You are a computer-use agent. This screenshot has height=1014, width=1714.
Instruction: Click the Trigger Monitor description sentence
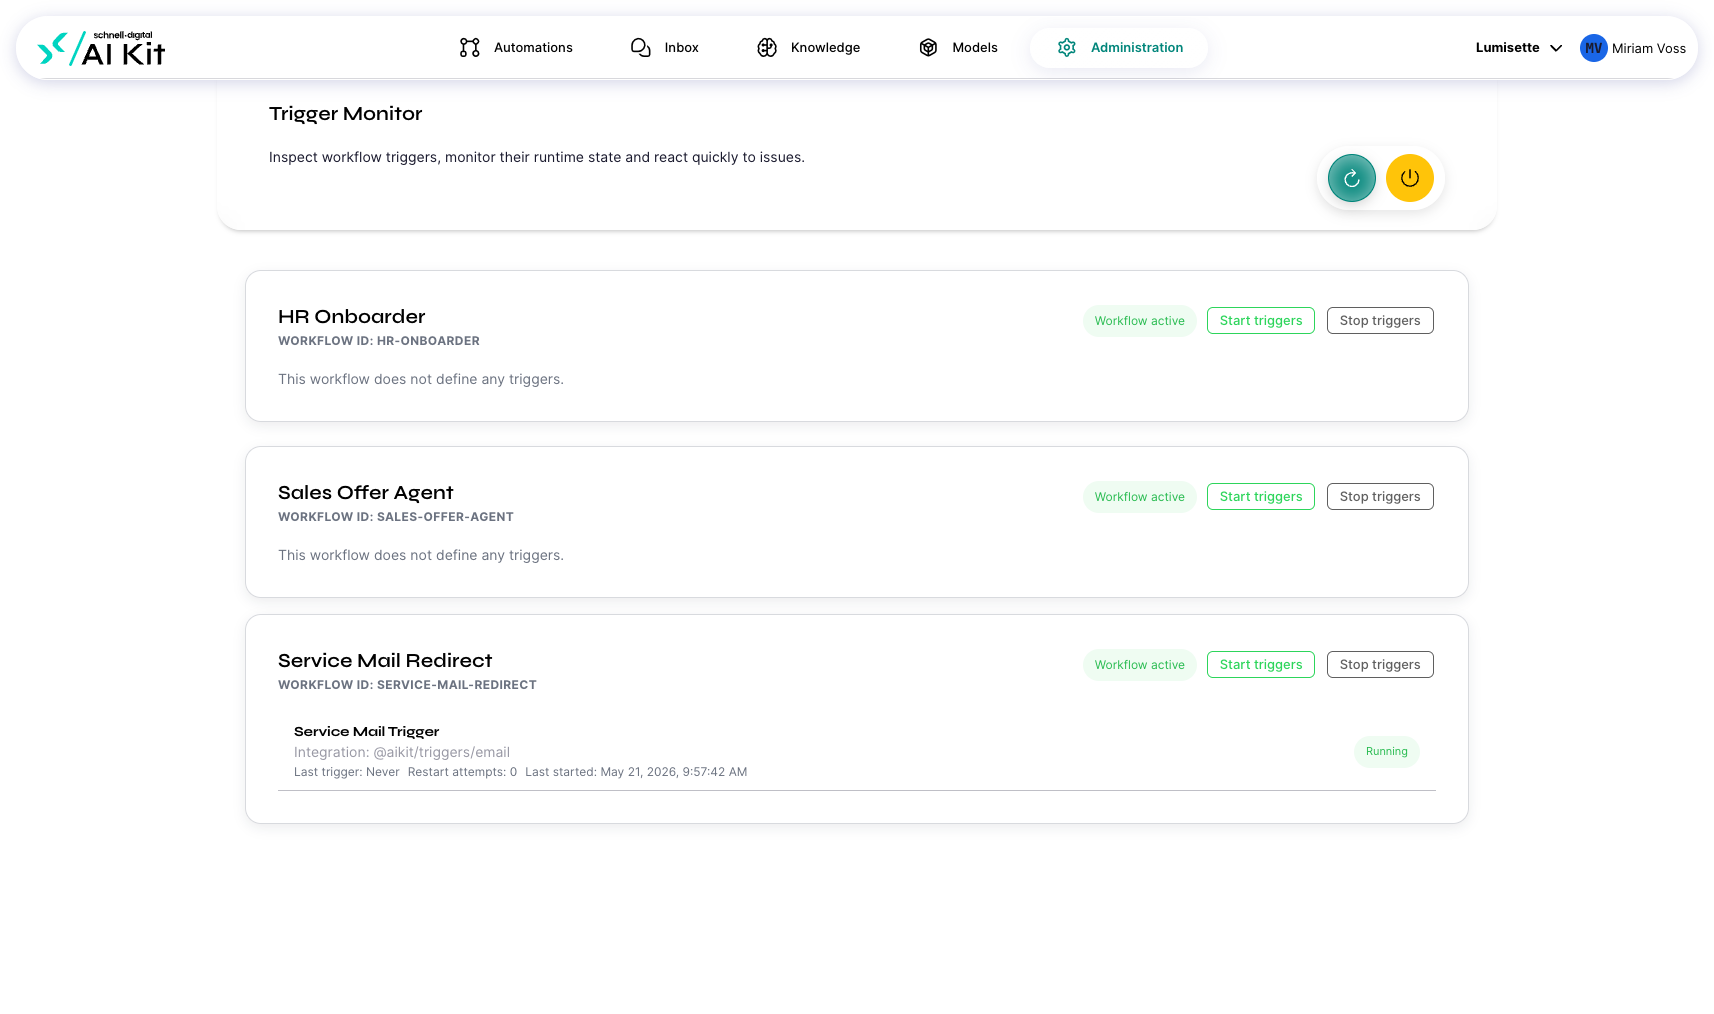pos(537,158)
